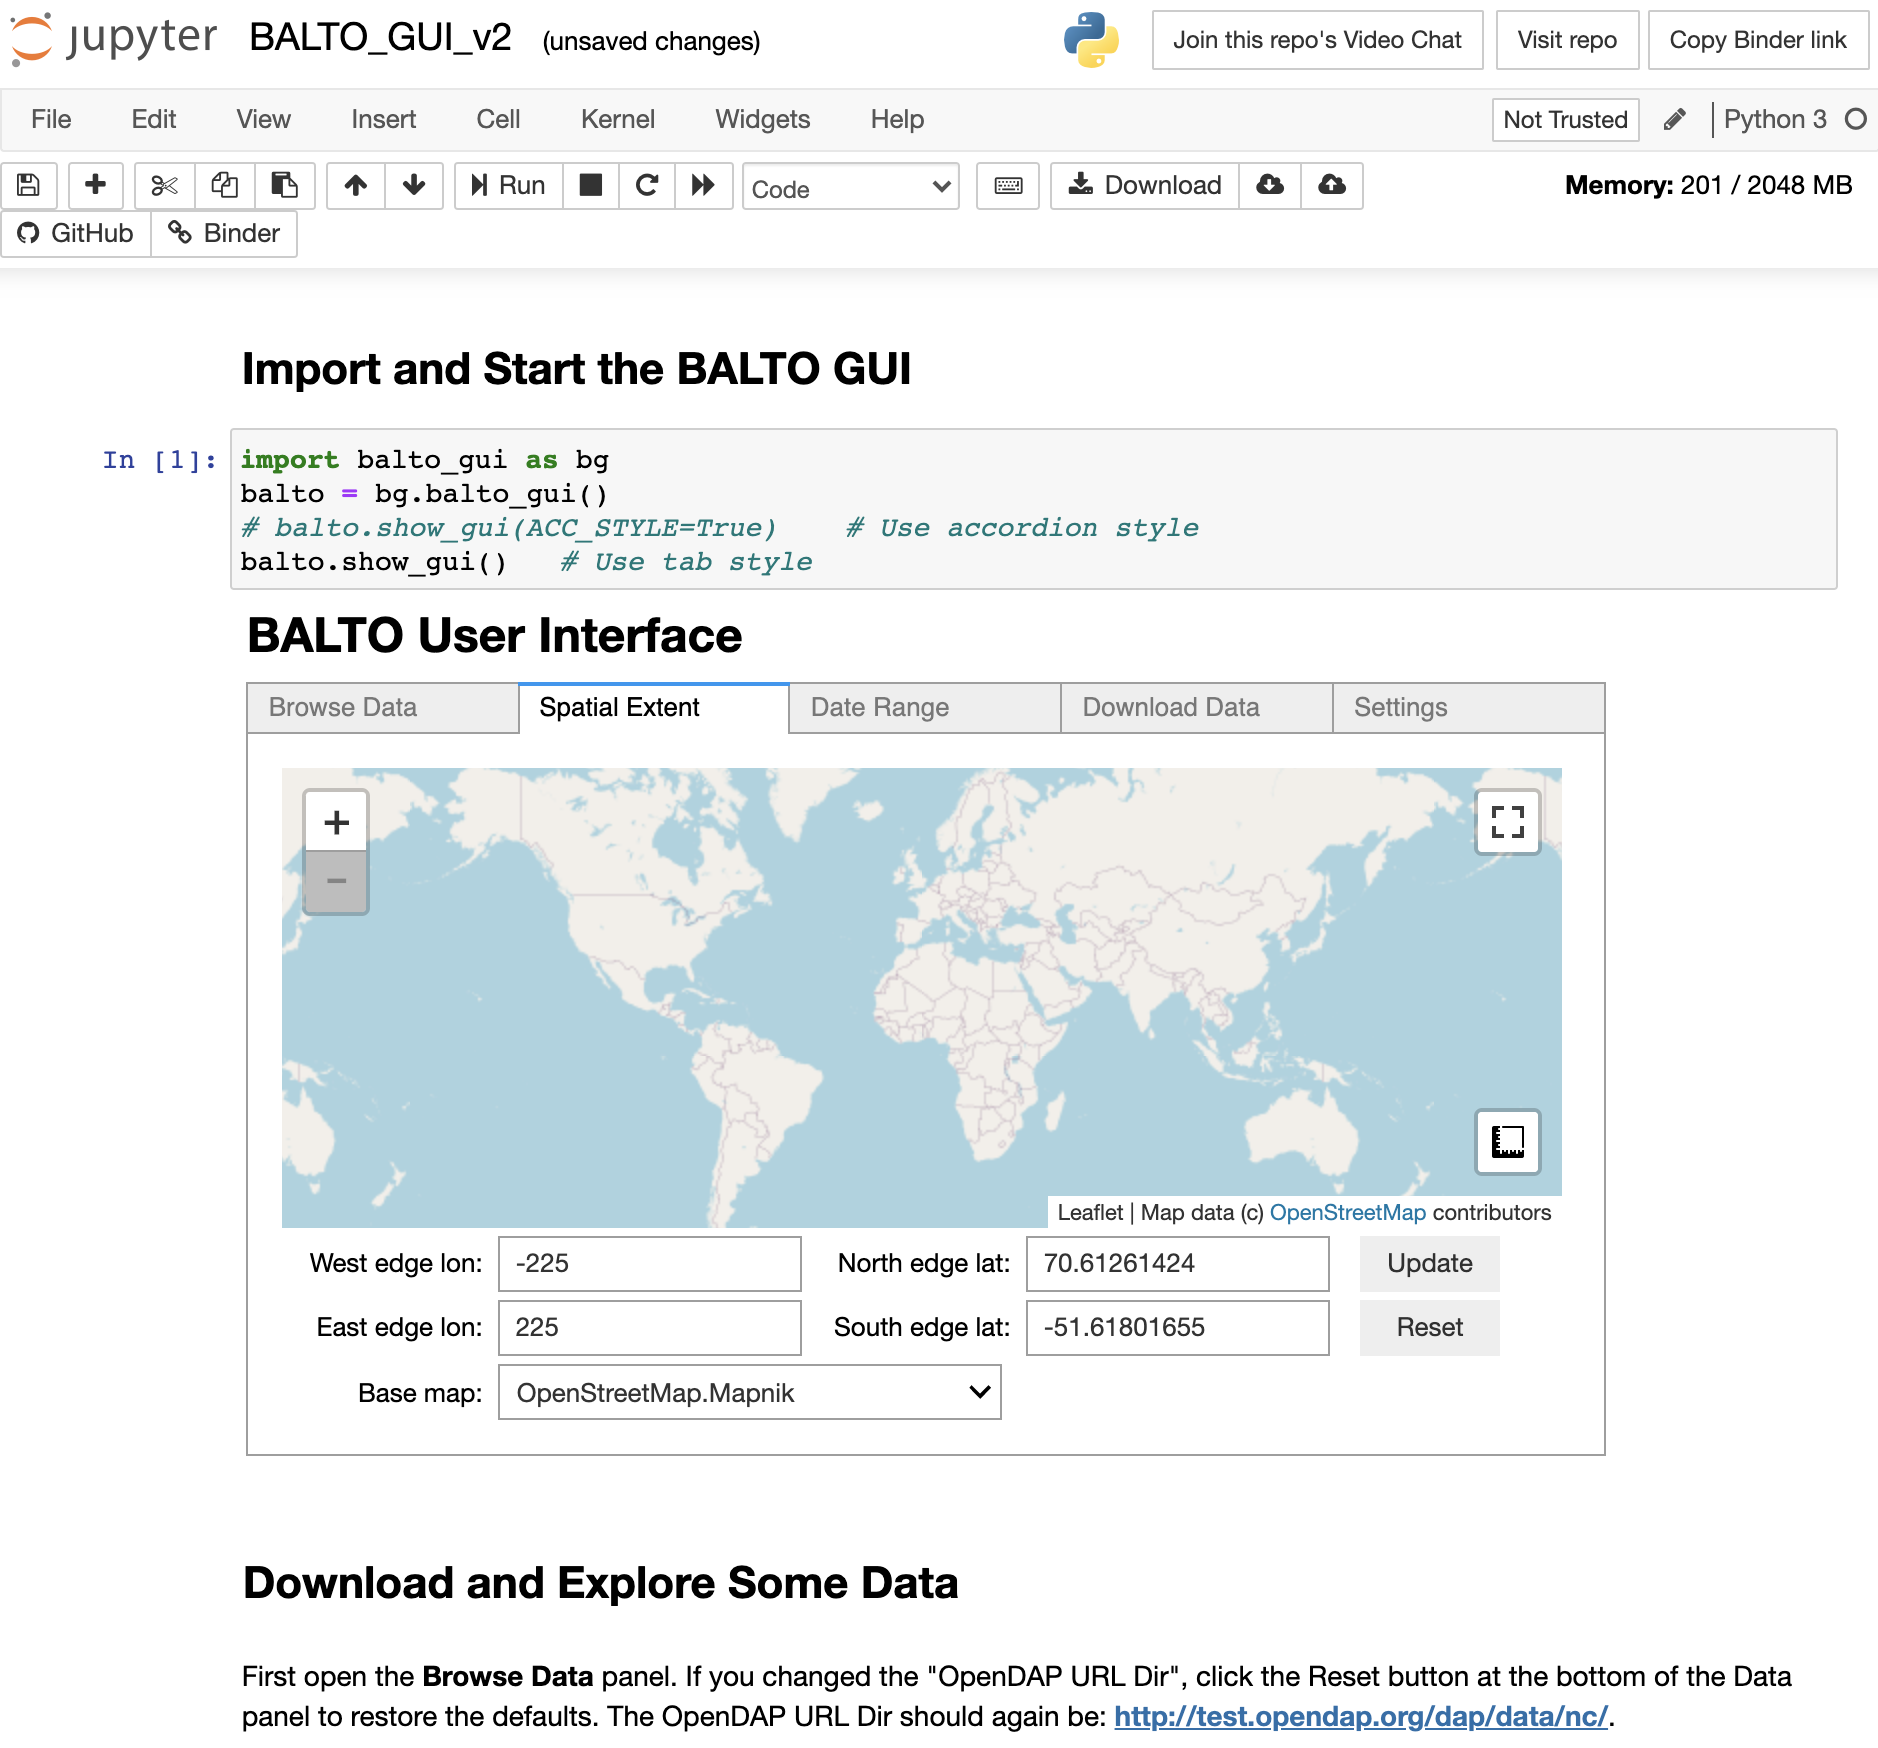Click the Python 3 kernel name

pyautogui.click(x=1775, y=120)
